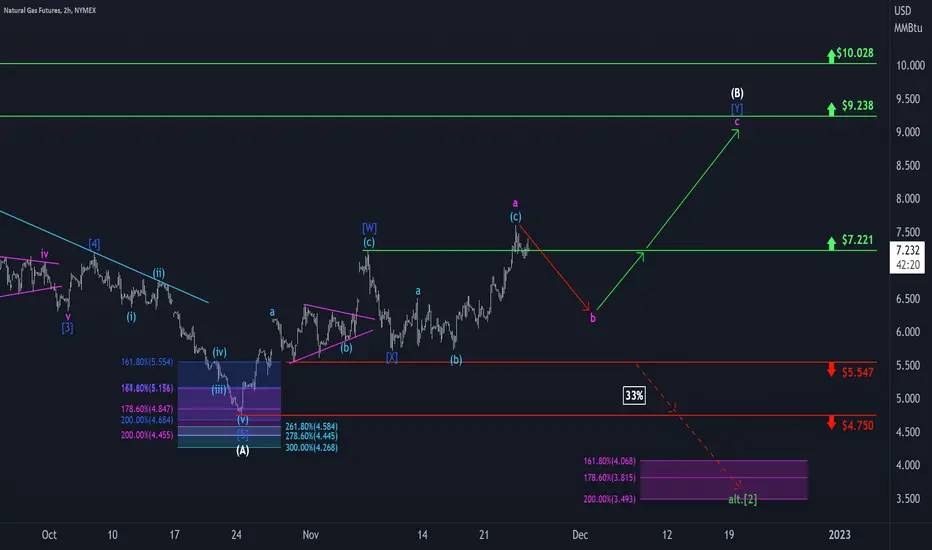
Task: Click the Dec date on time axis
Action: 580,535
